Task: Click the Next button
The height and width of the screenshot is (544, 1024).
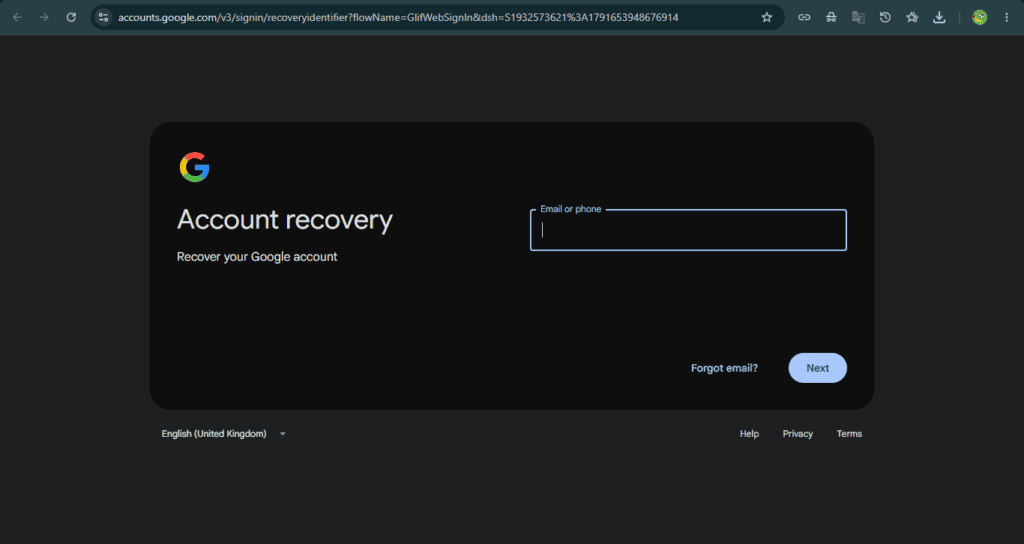Action: pyautogui.click(x=818, y=368)
